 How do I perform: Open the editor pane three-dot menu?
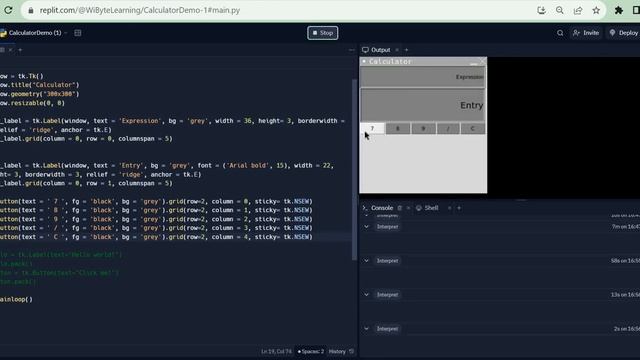351,50
